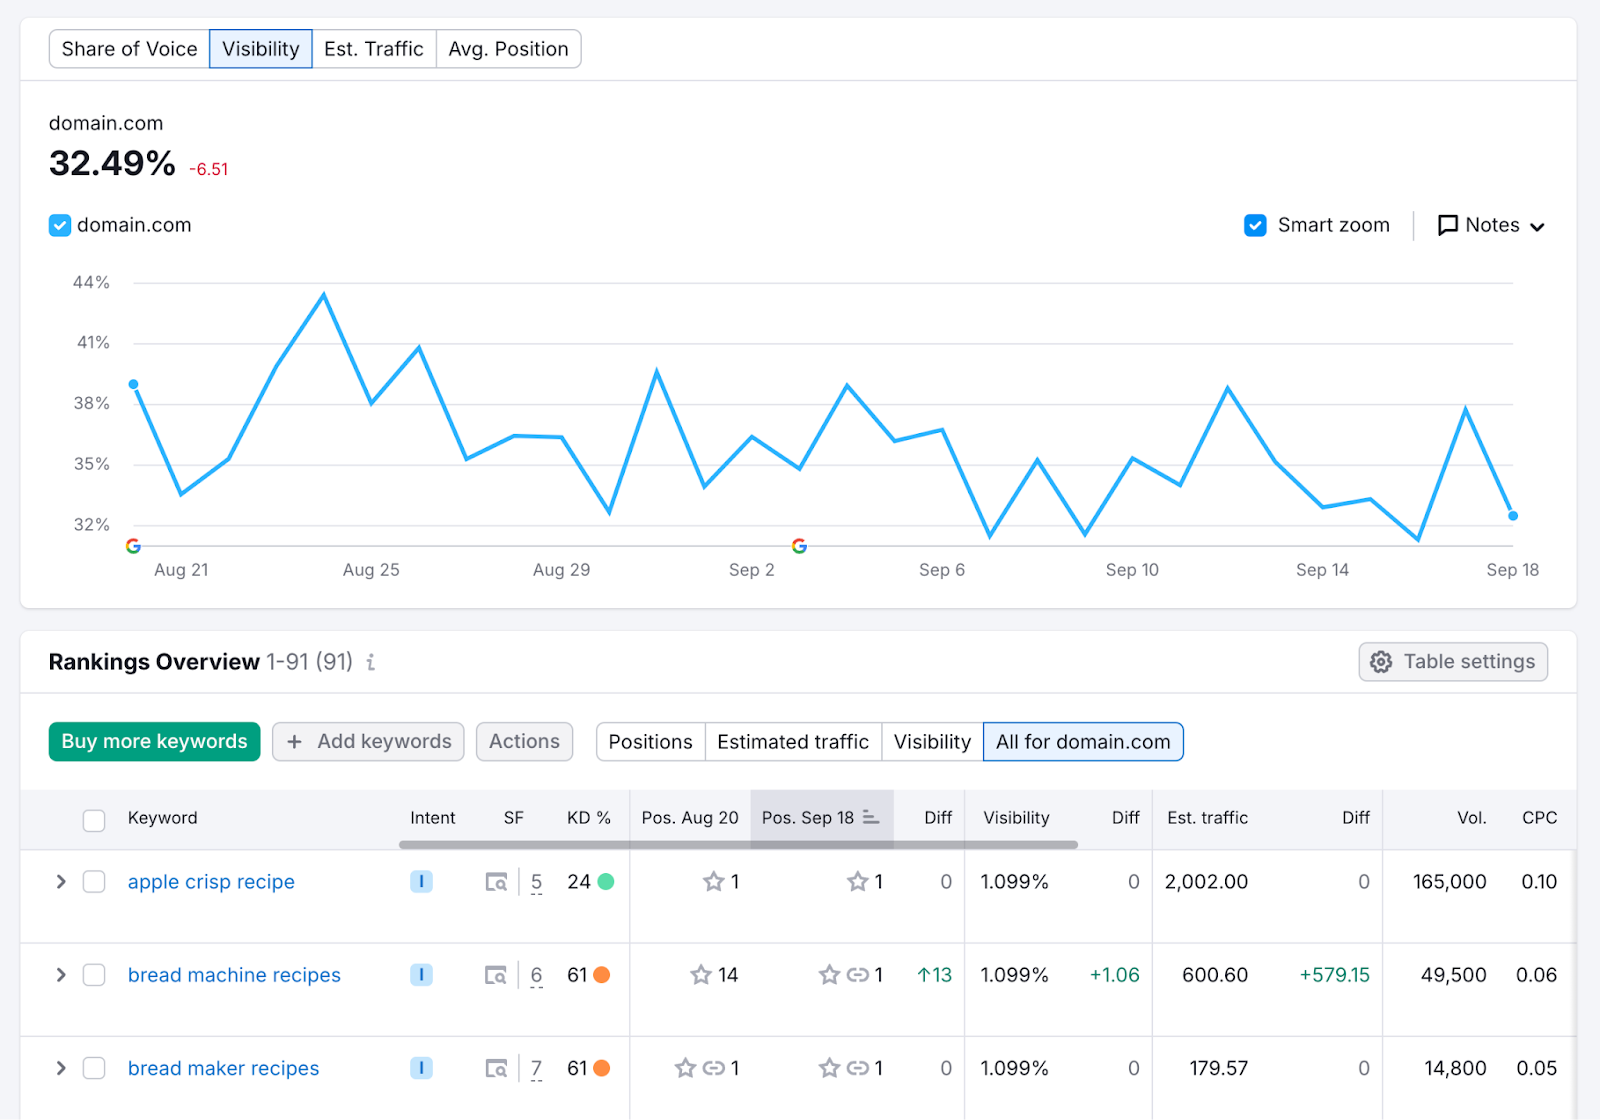Select the checkbox for the apple crisp recipe row

click(94, 882)
